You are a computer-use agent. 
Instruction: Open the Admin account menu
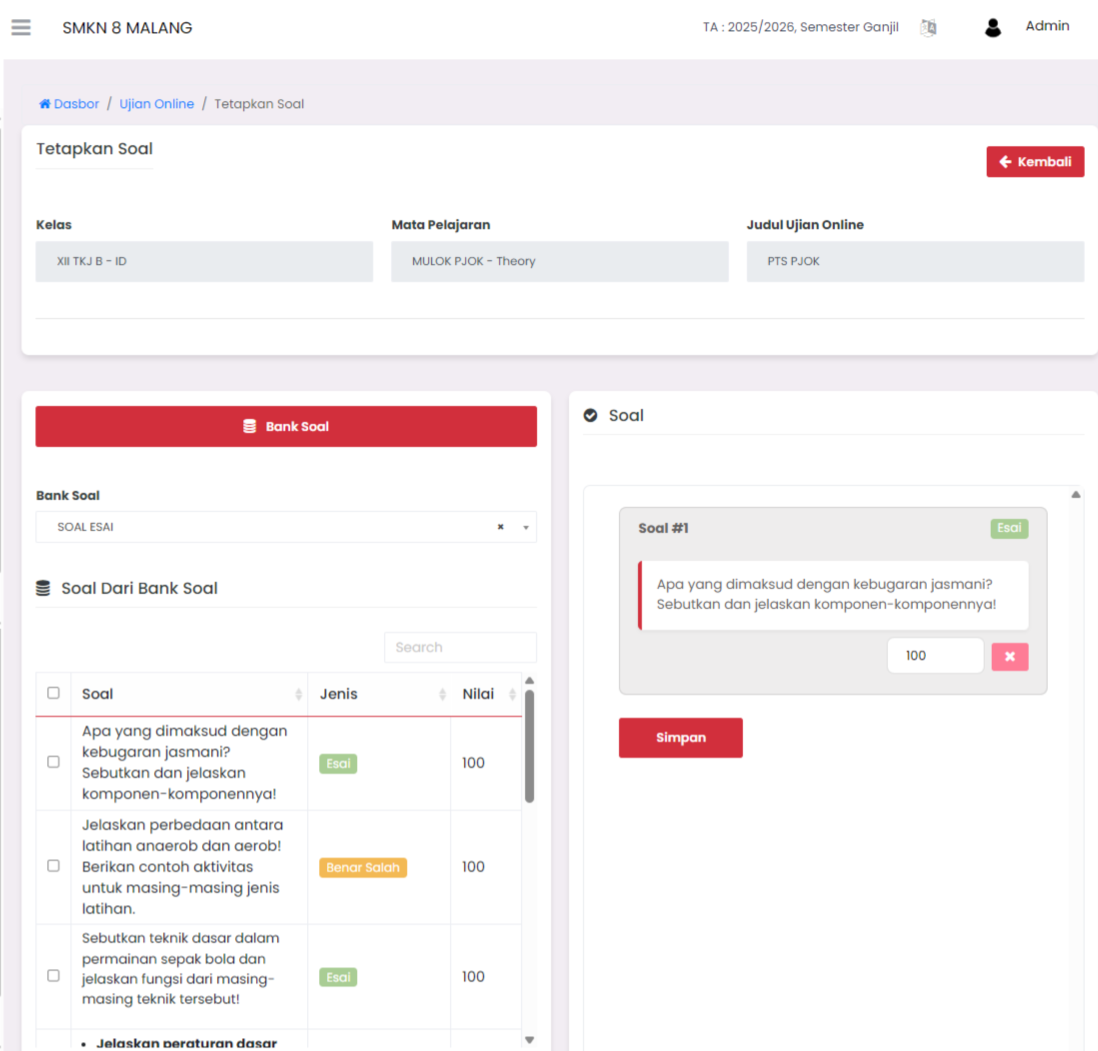coord(1047,27)
